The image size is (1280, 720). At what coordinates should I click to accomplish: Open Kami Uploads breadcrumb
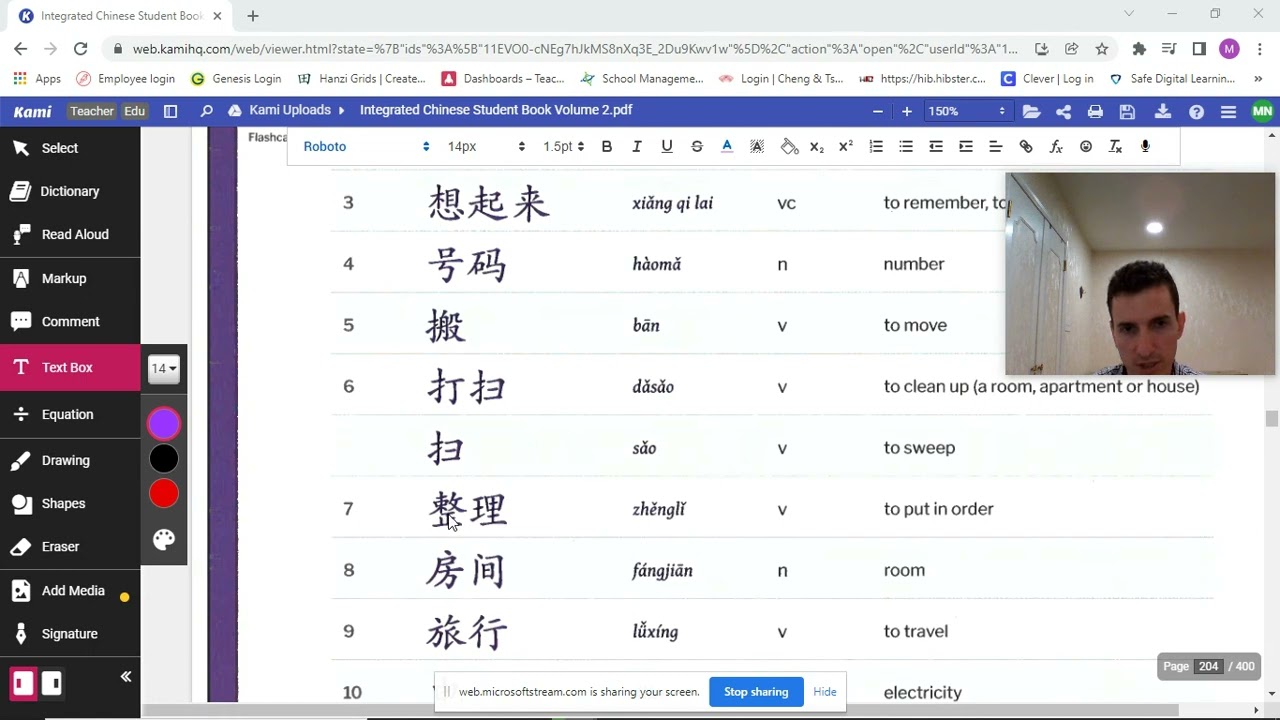[x=289, y=110]
